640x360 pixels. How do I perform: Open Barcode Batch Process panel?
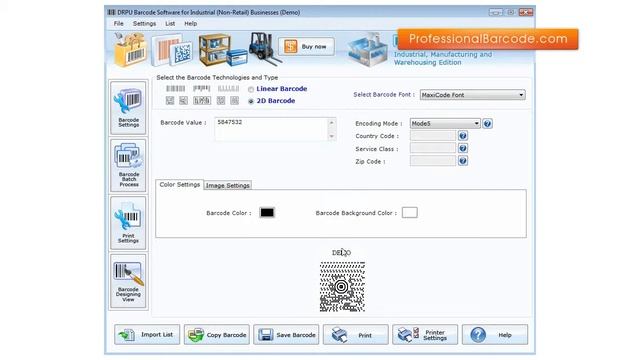pyautogui.click(x=129, y=165)
